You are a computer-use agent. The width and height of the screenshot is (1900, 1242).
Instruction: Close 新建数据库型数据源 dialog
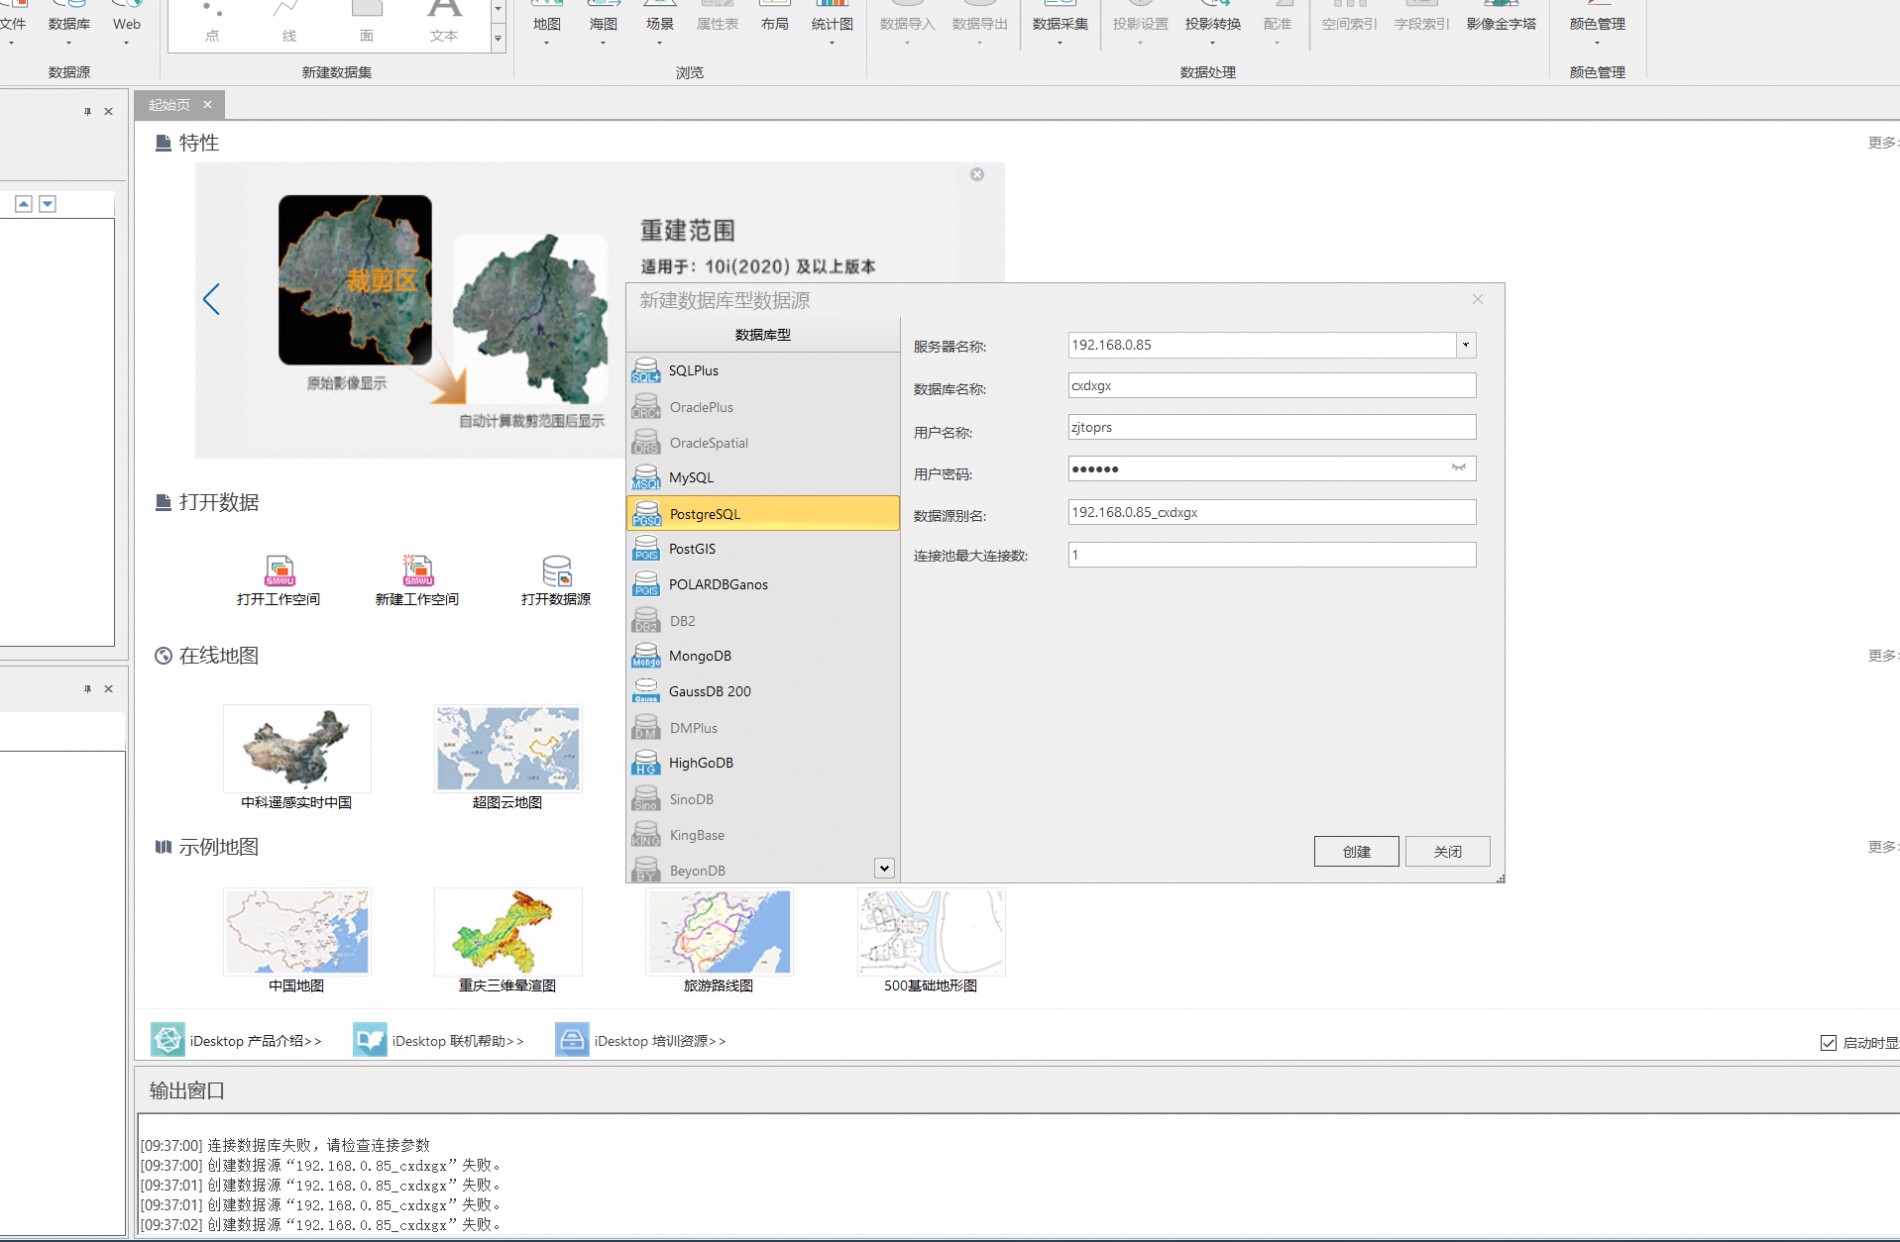[x=1477, y=299]
